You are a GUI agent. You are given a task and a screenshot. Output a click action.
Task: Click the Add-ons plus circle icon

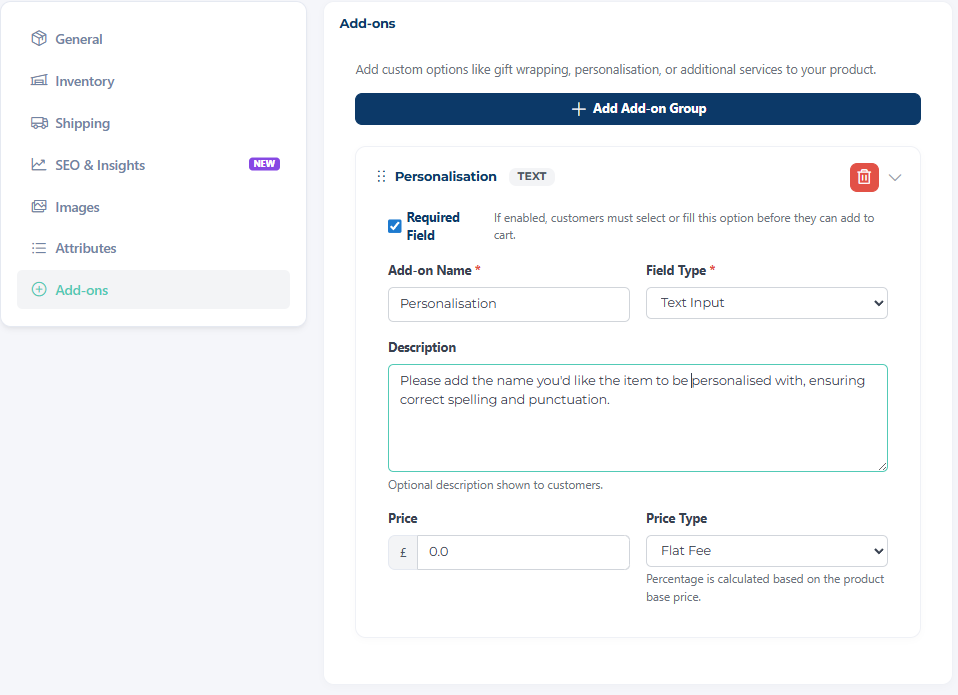39,290
